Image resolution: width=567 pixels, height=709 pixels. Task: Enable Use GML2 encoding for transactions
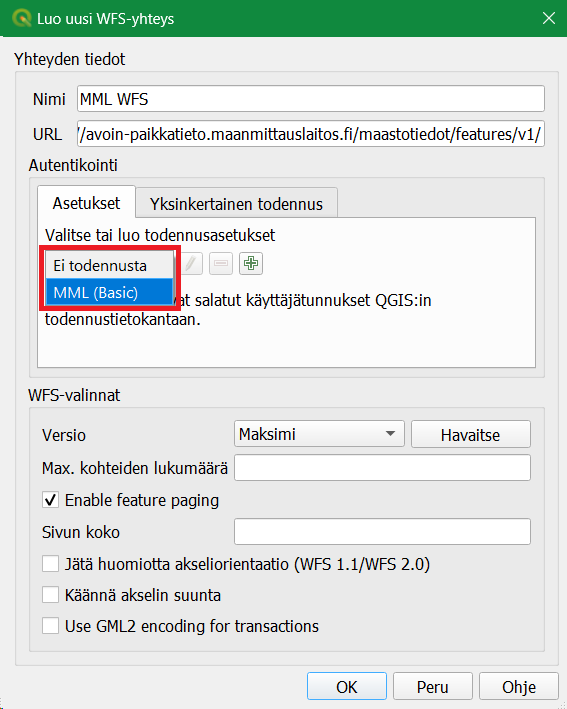tap(51, 626)
